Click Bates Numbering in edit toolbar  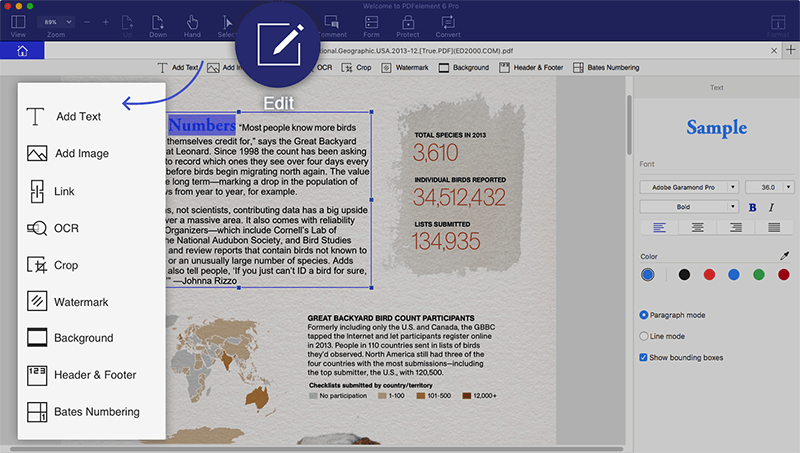point(606,67)
